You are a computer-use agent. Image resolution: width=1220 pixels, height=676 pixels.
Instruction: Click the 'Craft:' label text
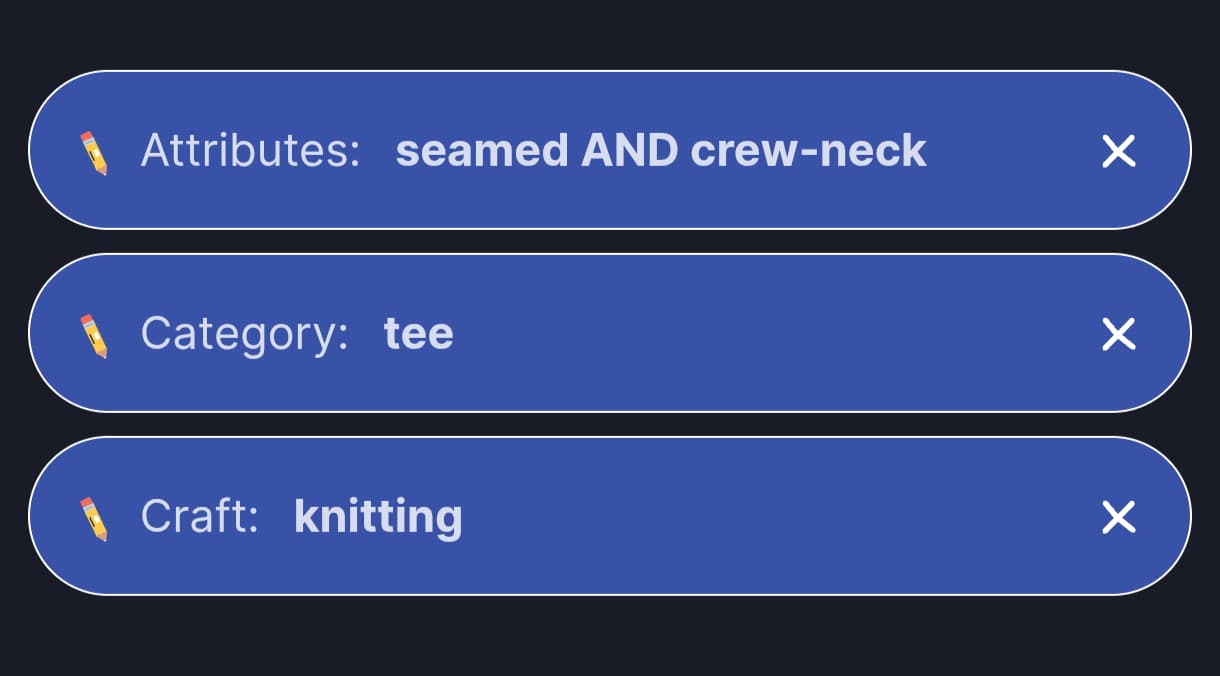tap(200, 517)
